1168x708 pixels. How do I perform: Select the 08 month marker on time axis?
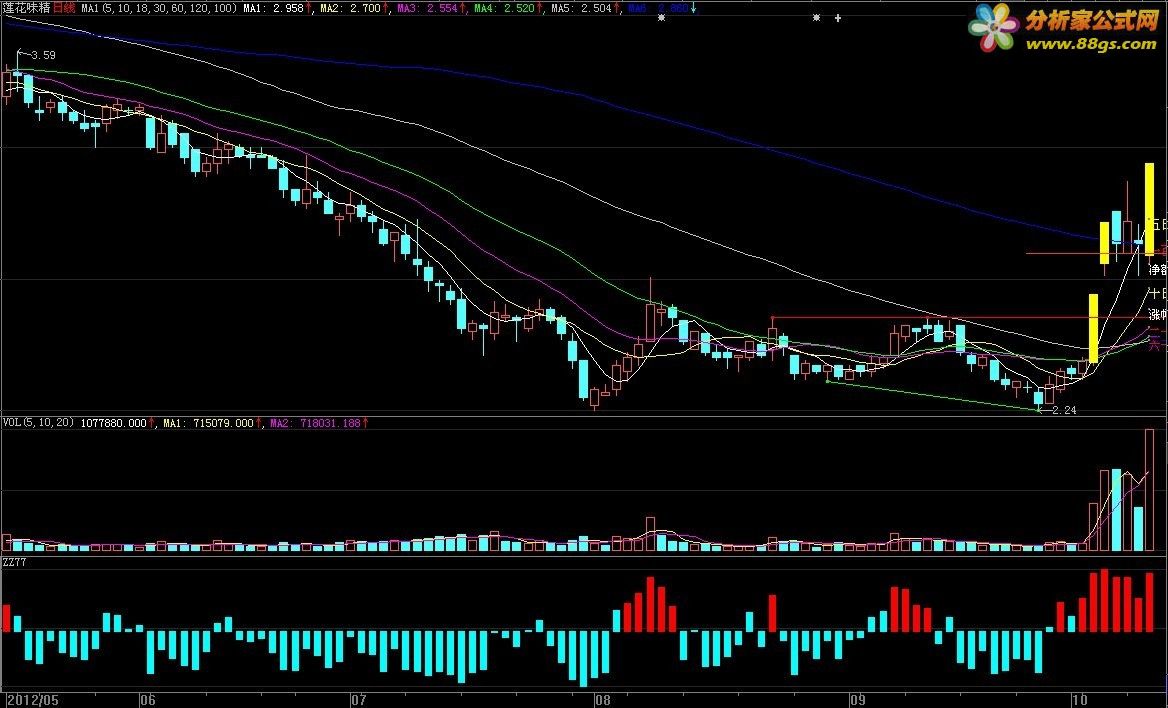pos(603,700)
